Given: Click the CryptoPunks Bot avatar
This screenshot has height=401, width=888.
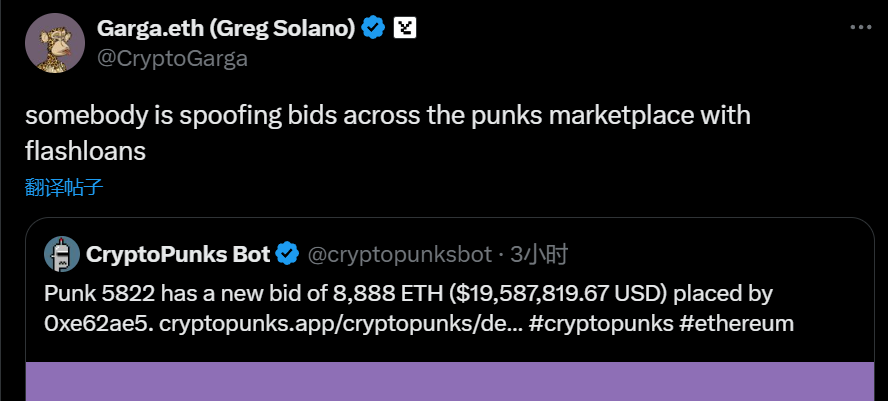Looking at the screenshot, I should click(62, 255).
